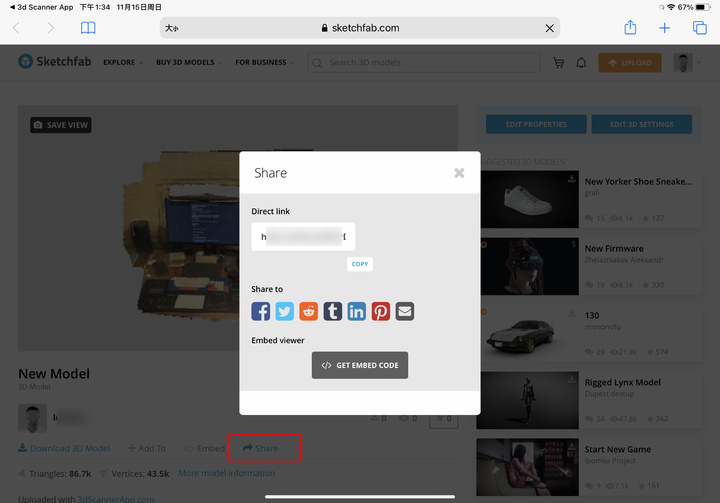This screenshot has width=720, height=503.
Task: Expand Buy 3D Models menu
Action: [189, 62]
